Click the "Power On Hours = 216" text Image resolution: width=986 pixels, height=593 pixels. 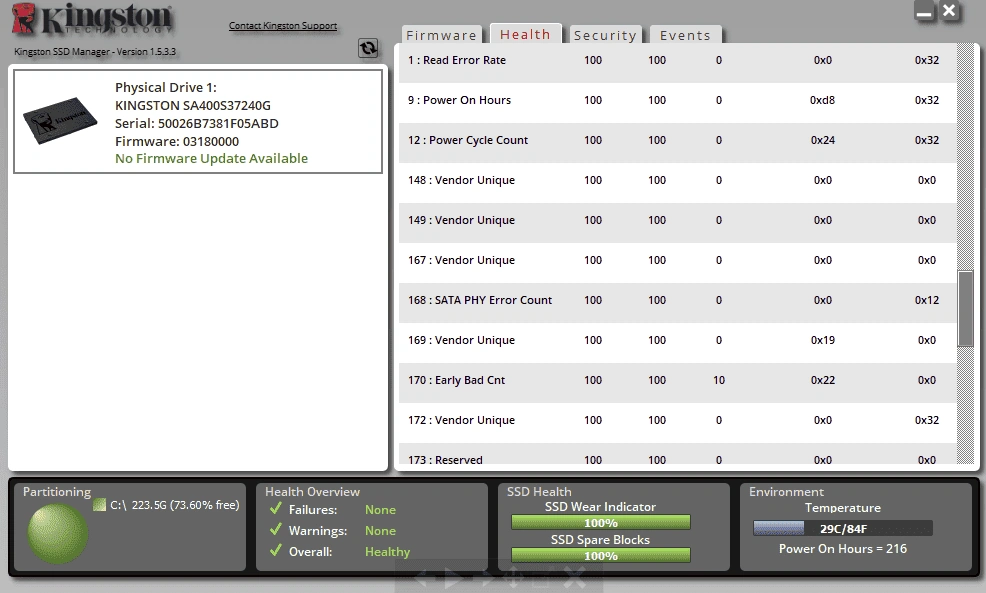pyautogui.click(x=843, y=548)
